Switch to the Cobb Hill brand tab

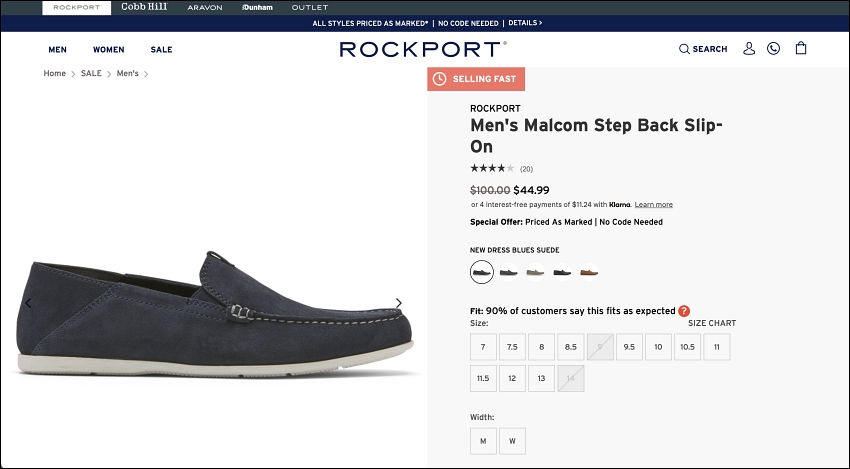144,7
